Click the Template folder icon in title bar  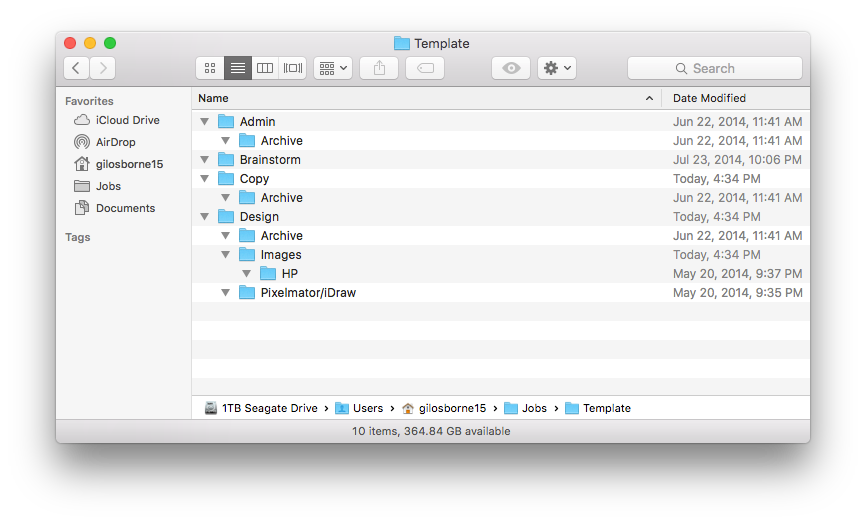pos(402,43)
